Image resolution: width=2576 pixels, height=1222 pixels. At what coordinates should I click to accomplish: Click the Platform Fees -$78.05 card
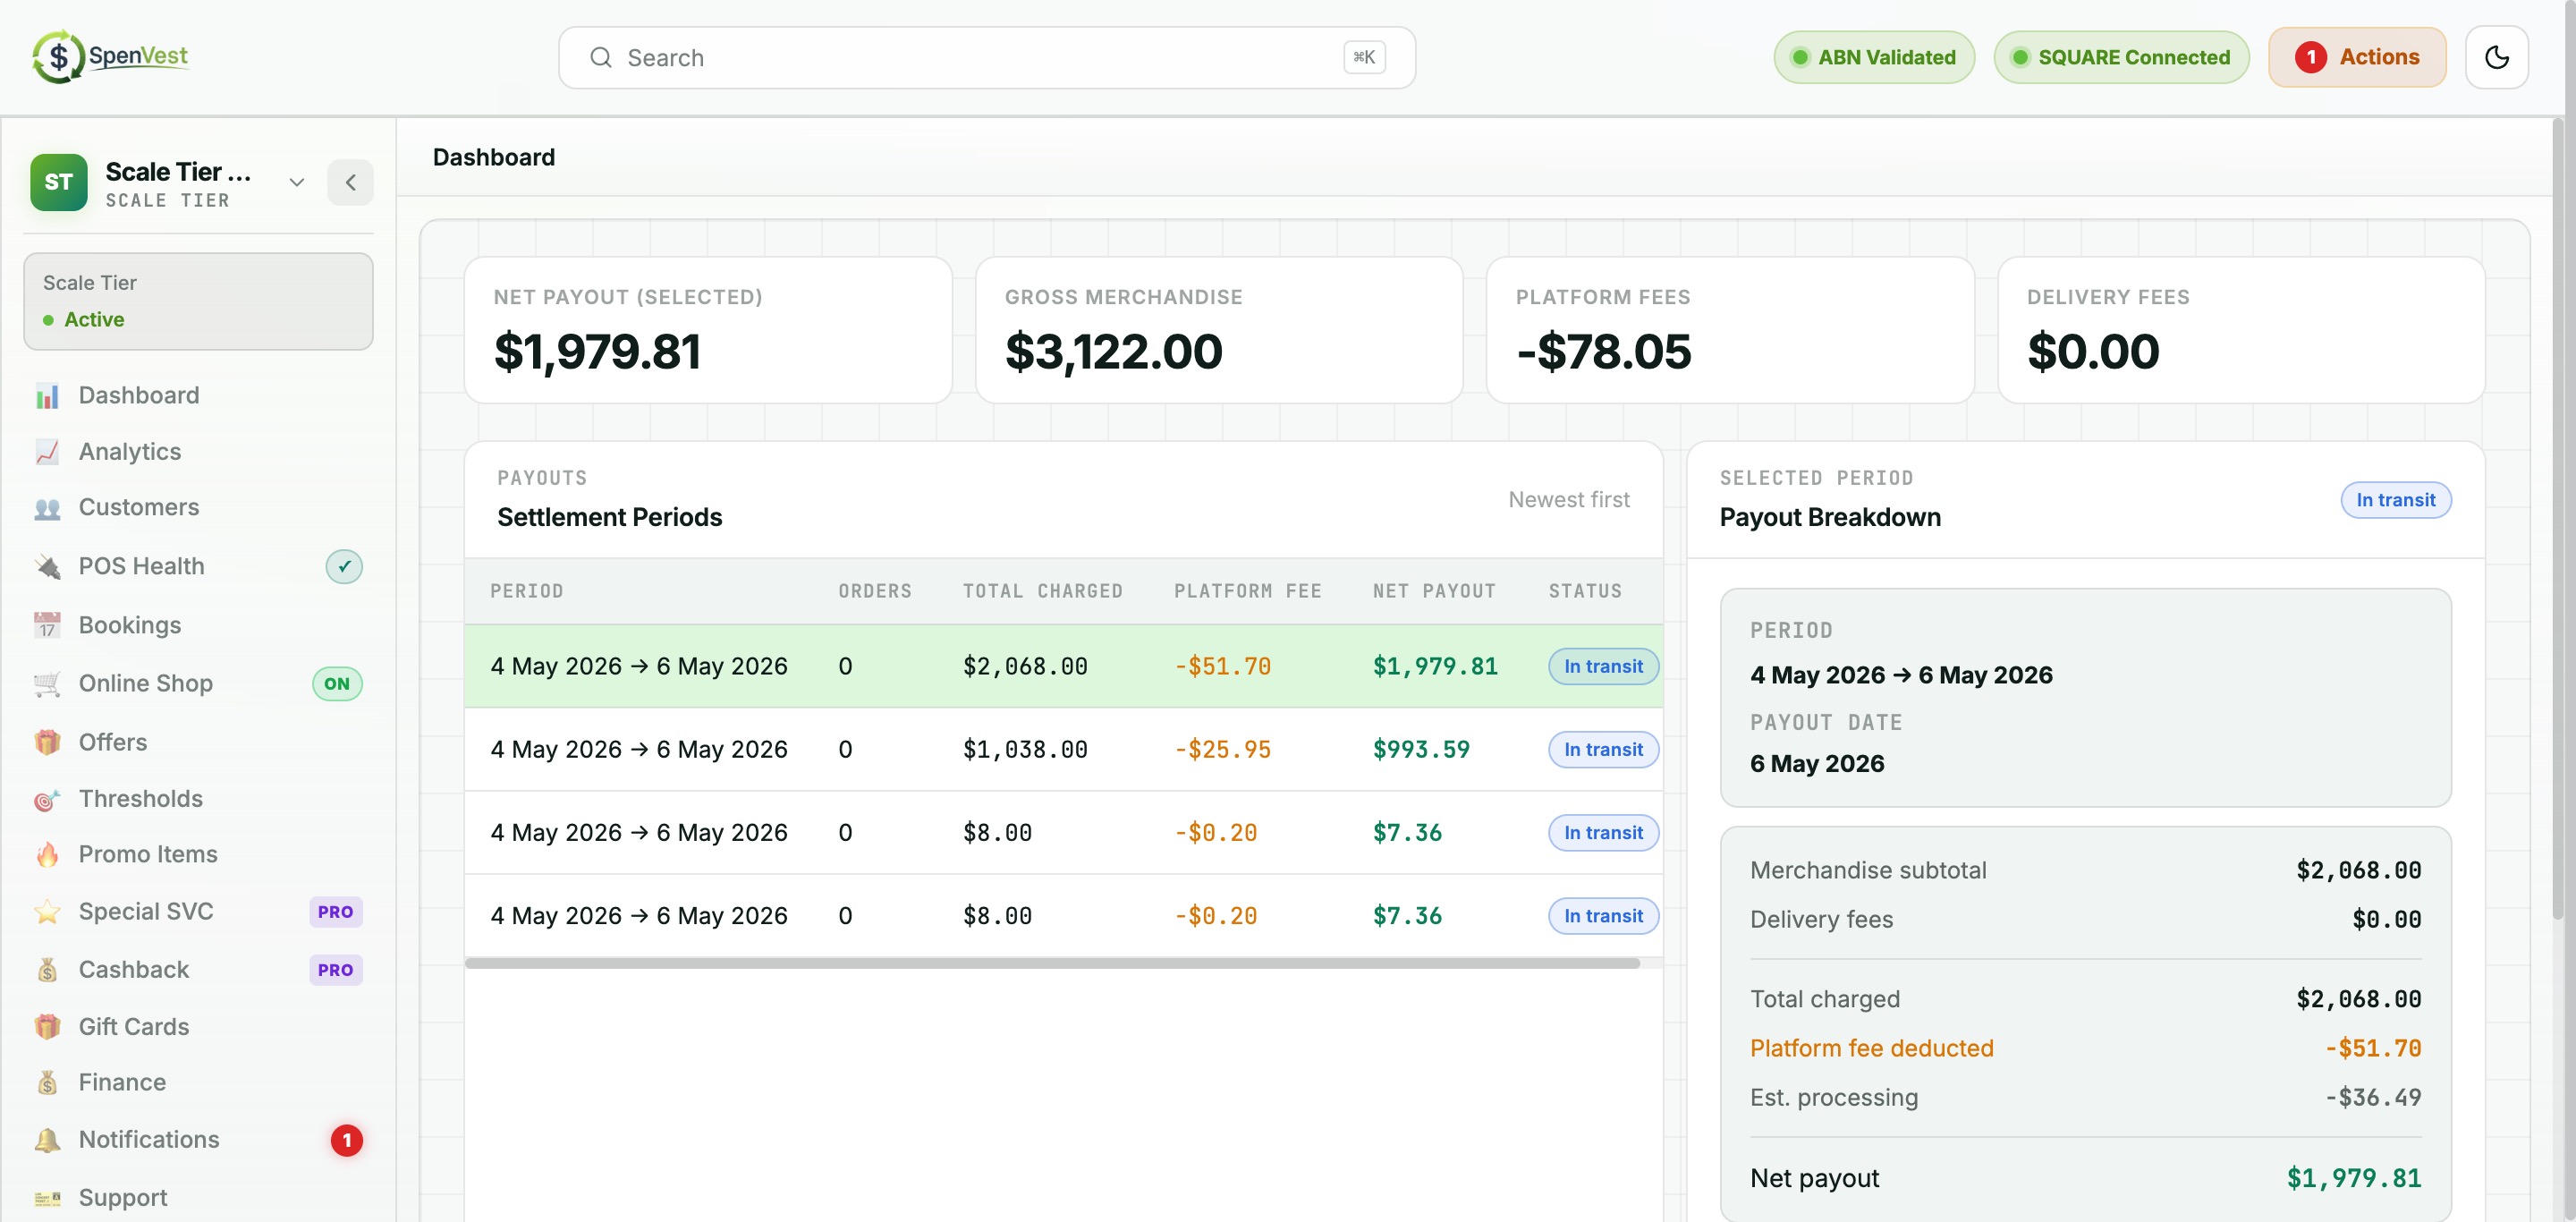click(1730, 331)
